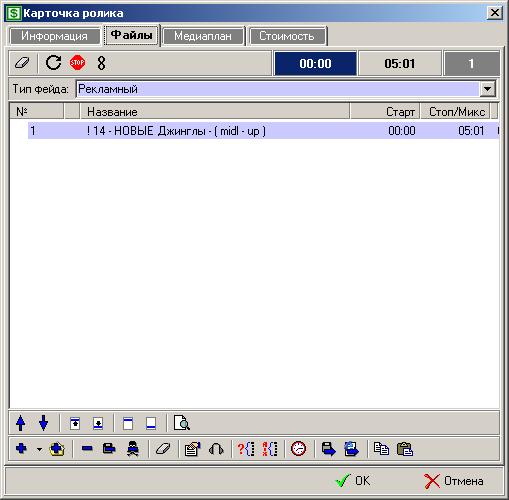Click the copy documents icon

(381, 449)
